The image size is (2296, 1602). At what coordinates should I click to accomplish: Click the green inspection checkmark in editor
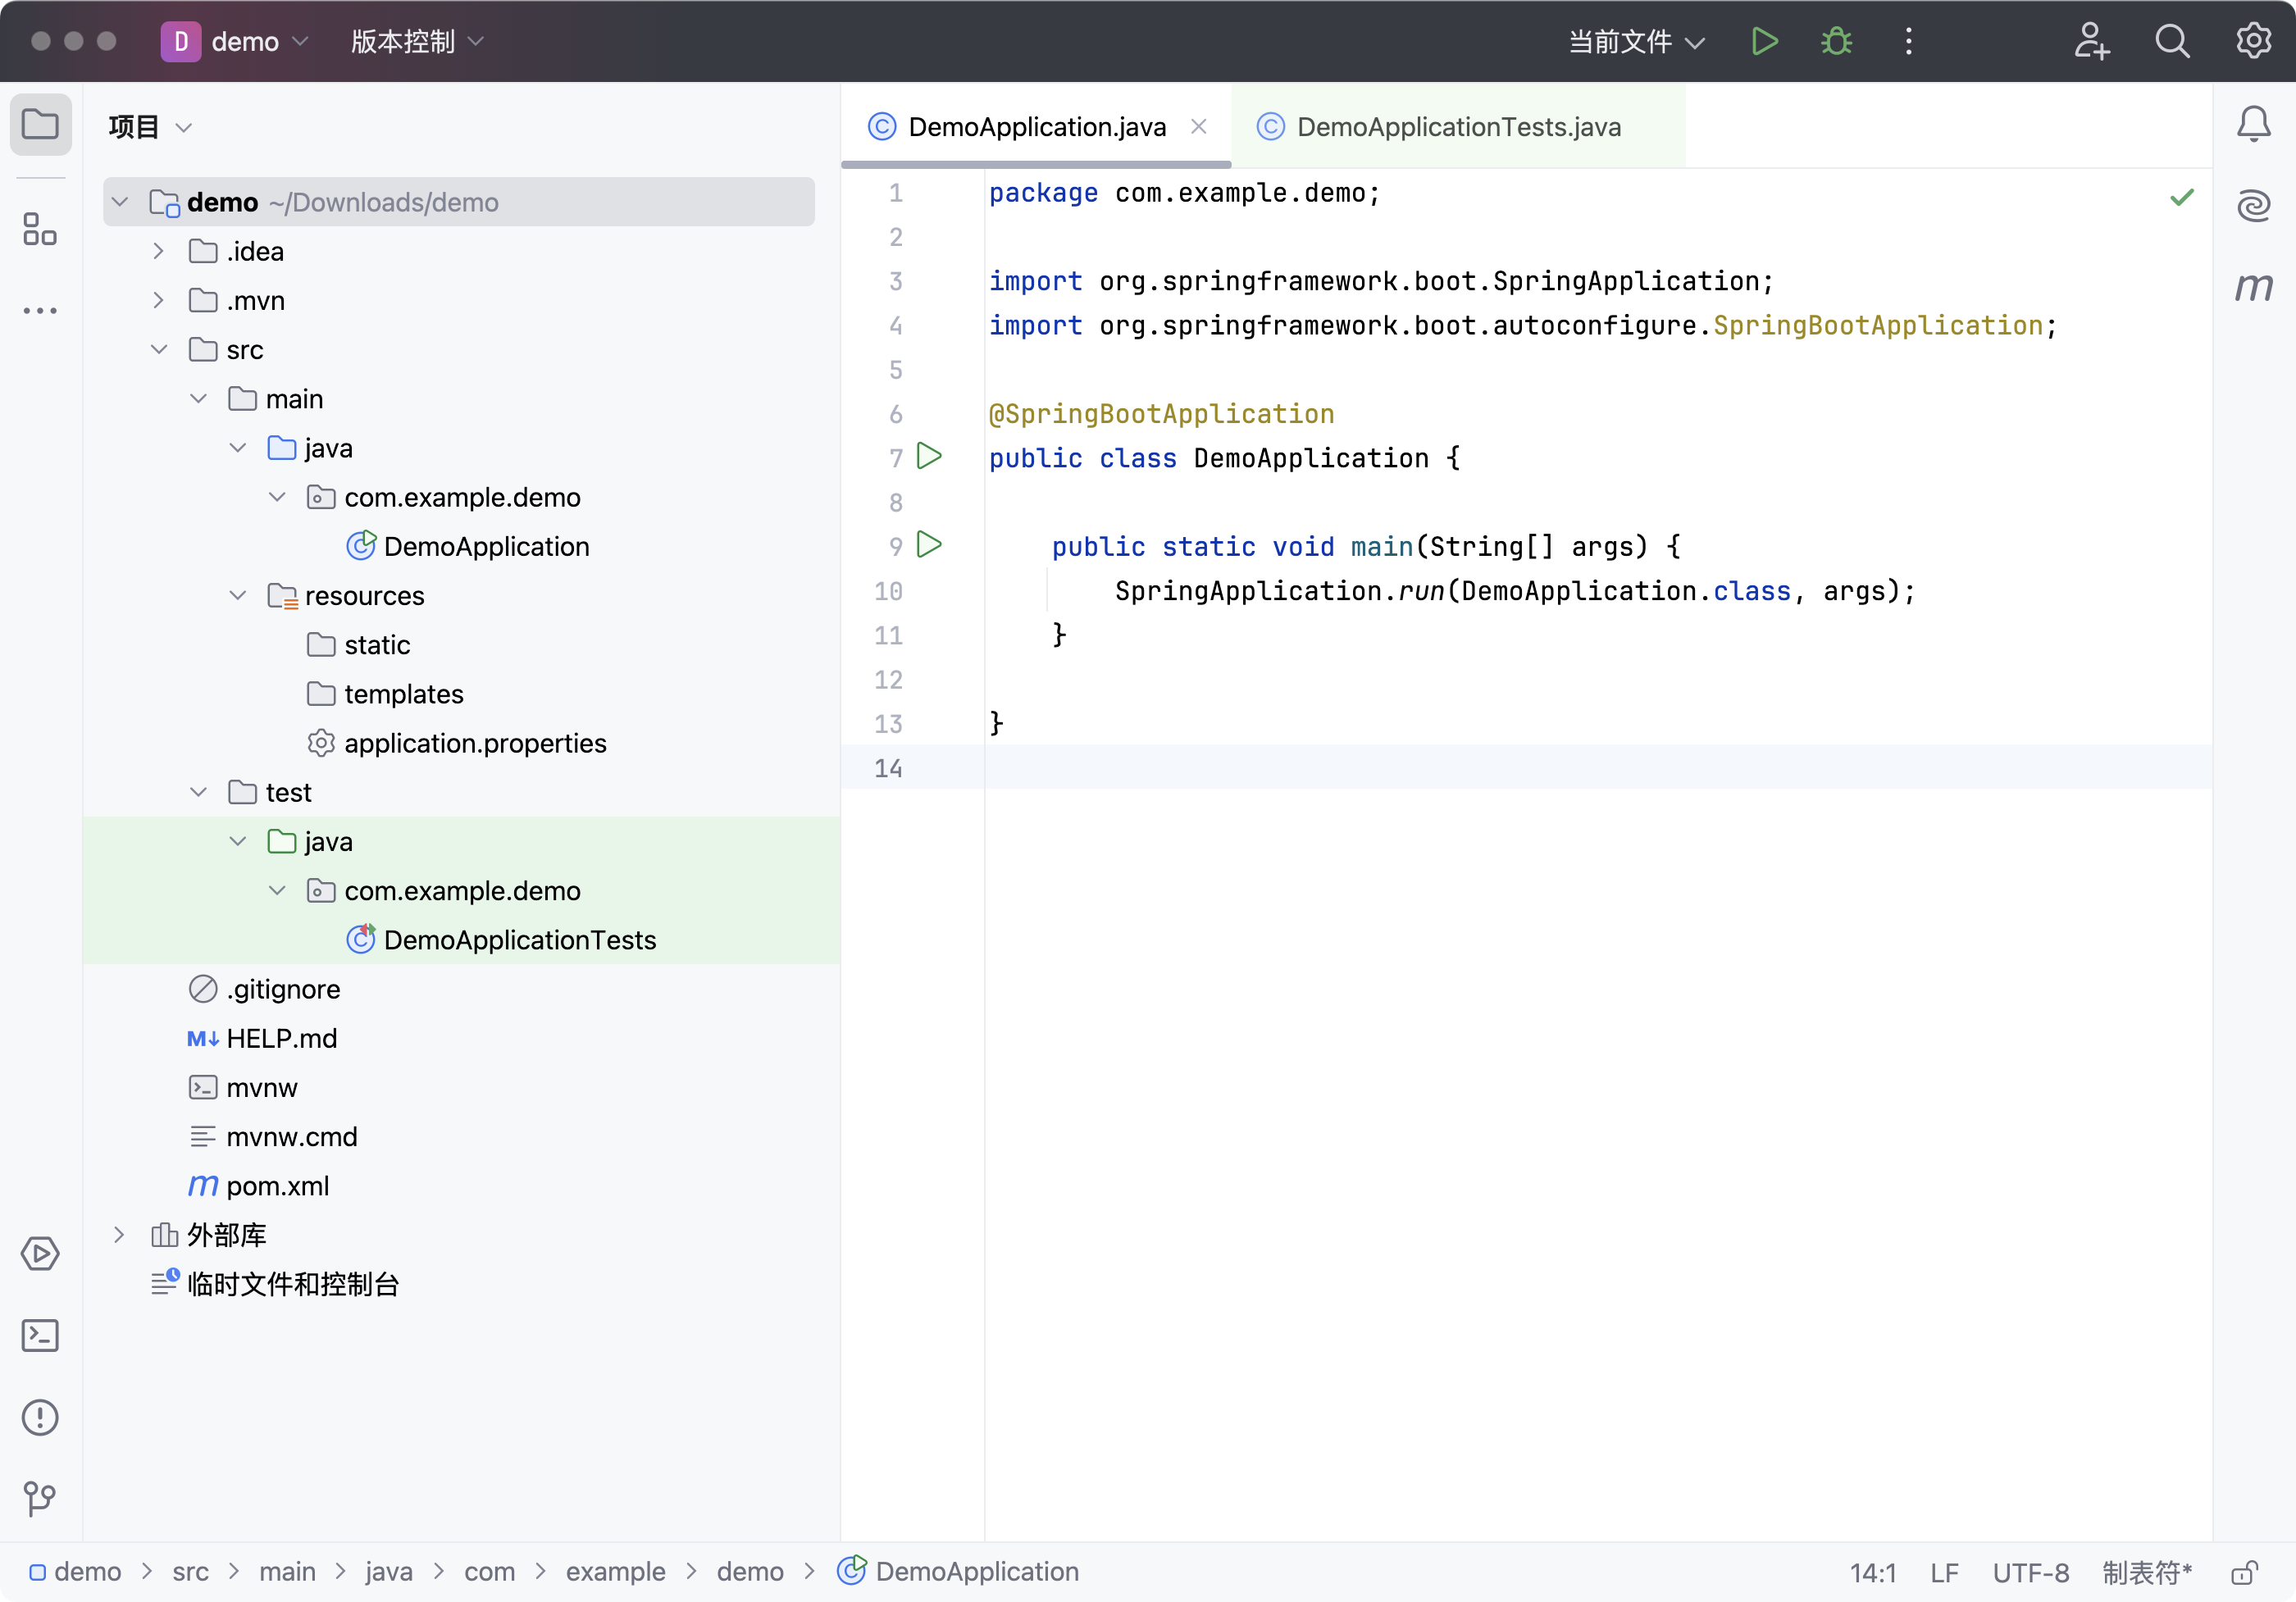click(2183, 197)
